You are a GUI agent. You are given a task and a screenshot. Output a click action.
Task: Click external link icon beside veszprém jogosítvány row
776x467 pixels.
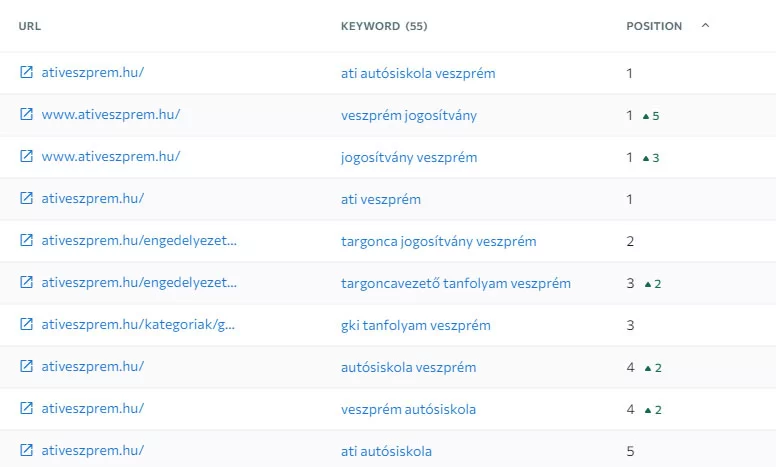[27, 115]
